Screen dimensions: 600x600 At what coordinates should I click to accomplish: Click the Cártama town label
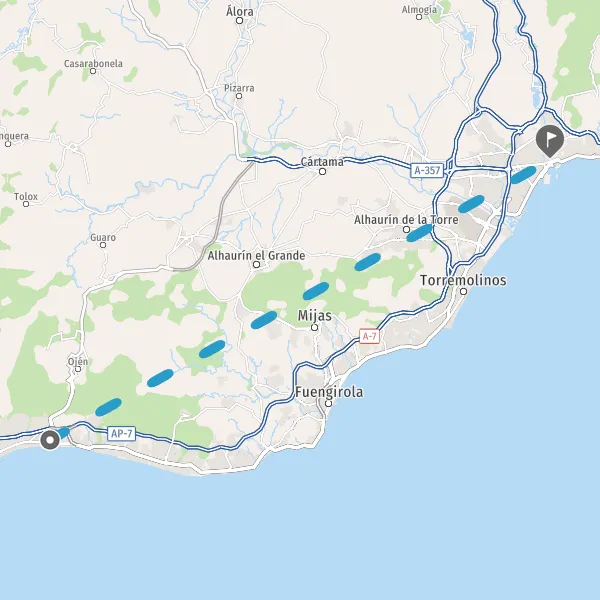322,162
